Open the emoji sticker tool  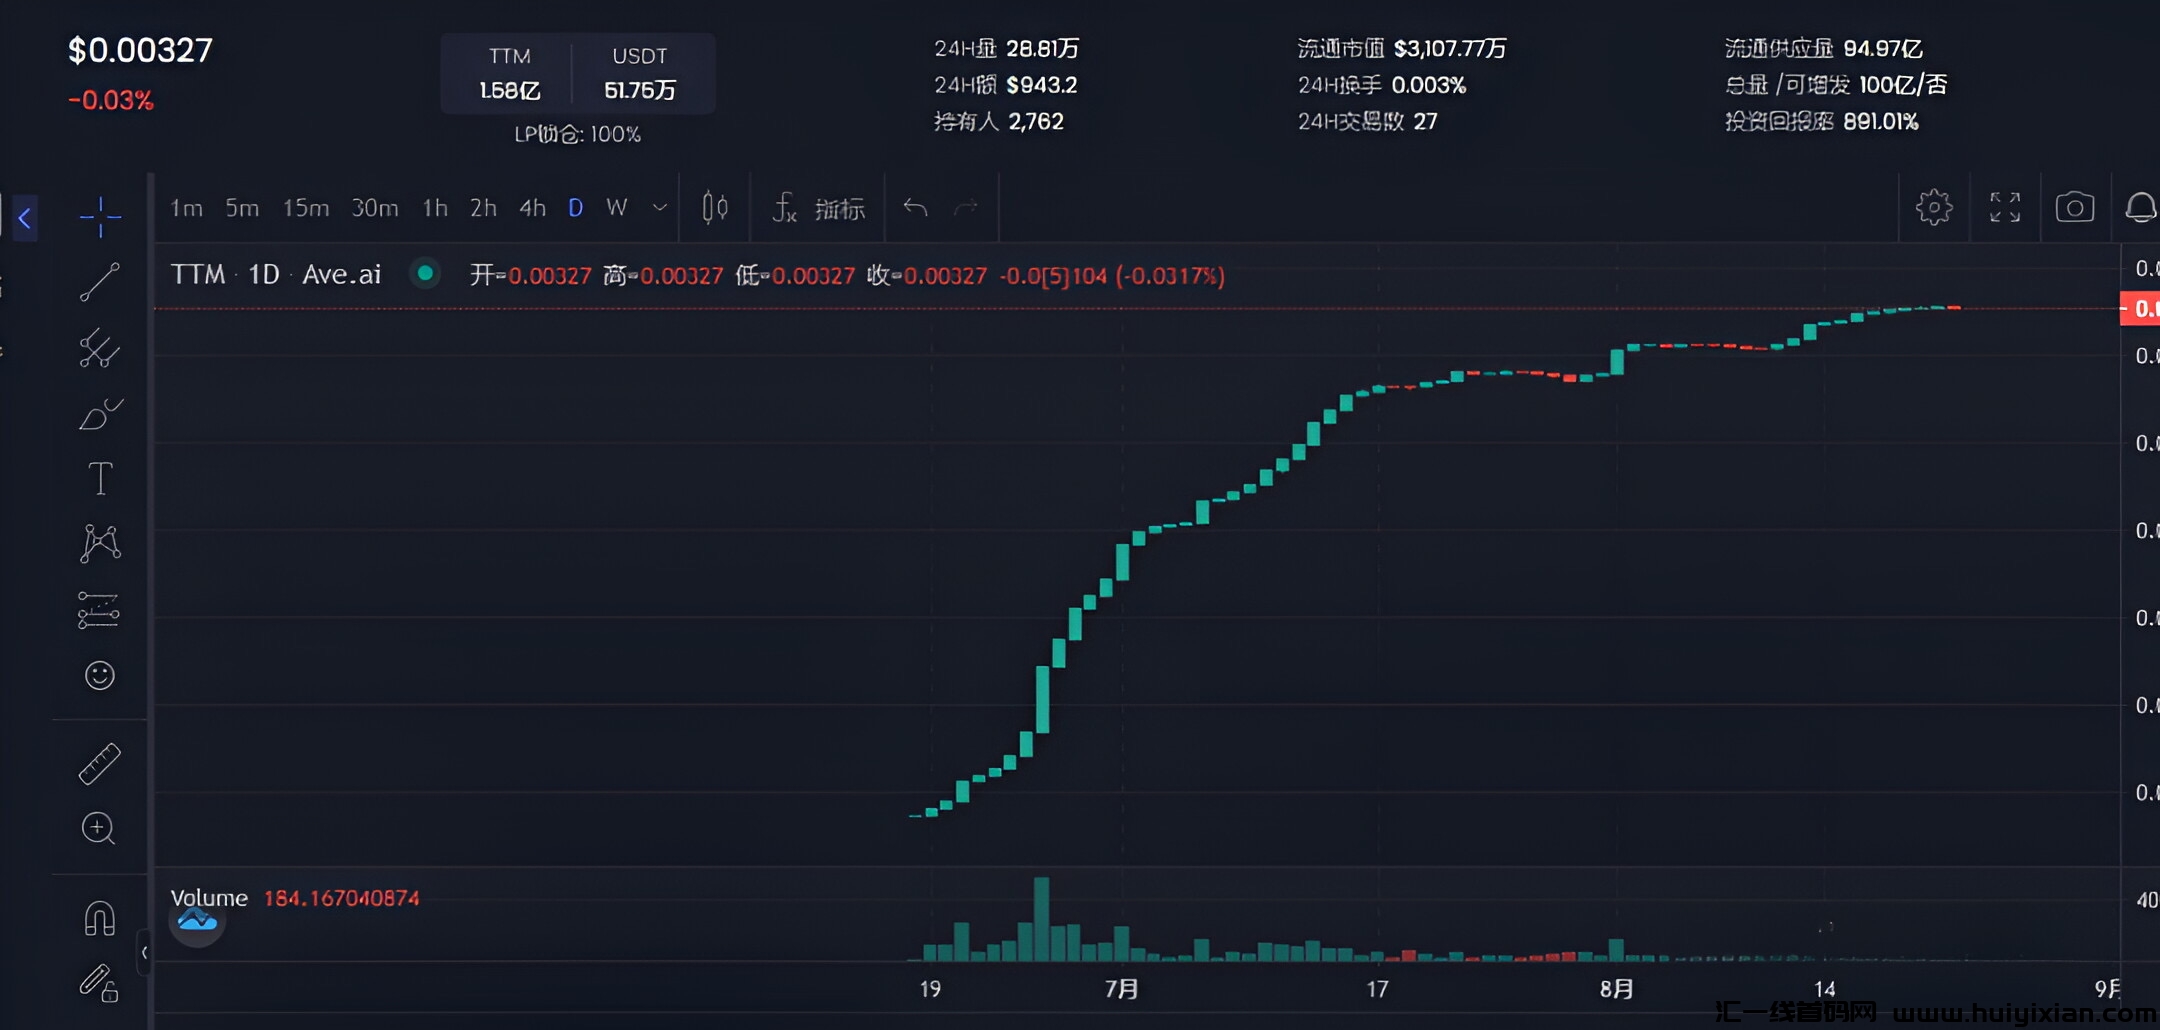pyautogui.click(x=100, y=675)
